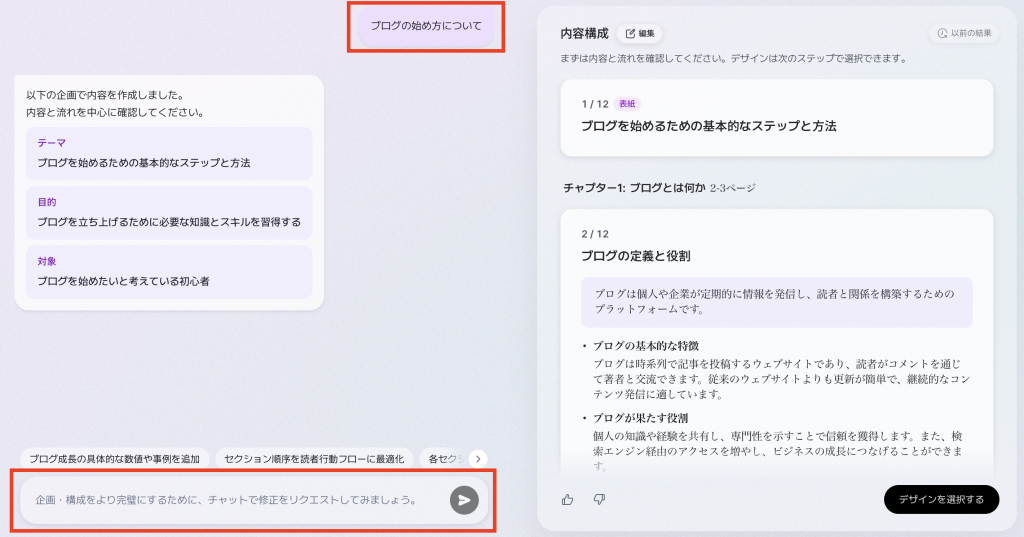The image size is (1024, 537).
Task: Click the 編集 edit button
Action: point(640,33)
